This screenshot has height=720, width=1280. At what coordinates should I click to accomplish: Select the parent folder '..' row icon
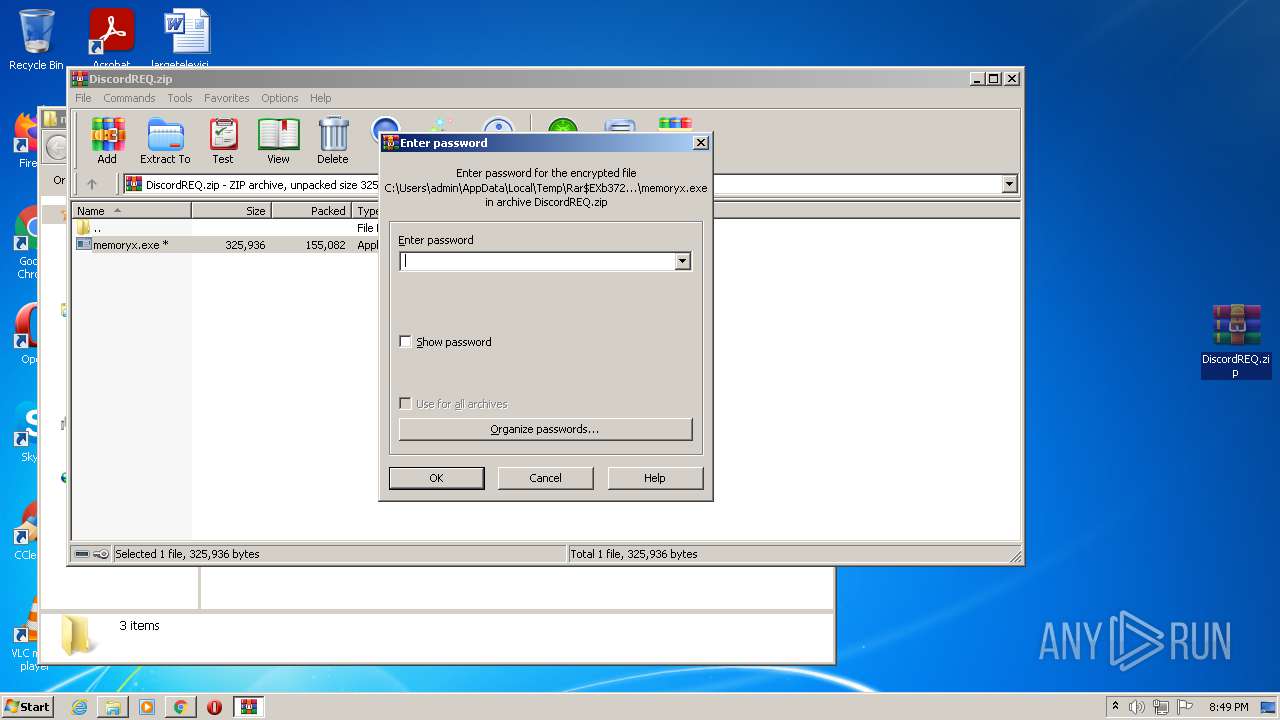pyautogui.click(x=84, y=228)
